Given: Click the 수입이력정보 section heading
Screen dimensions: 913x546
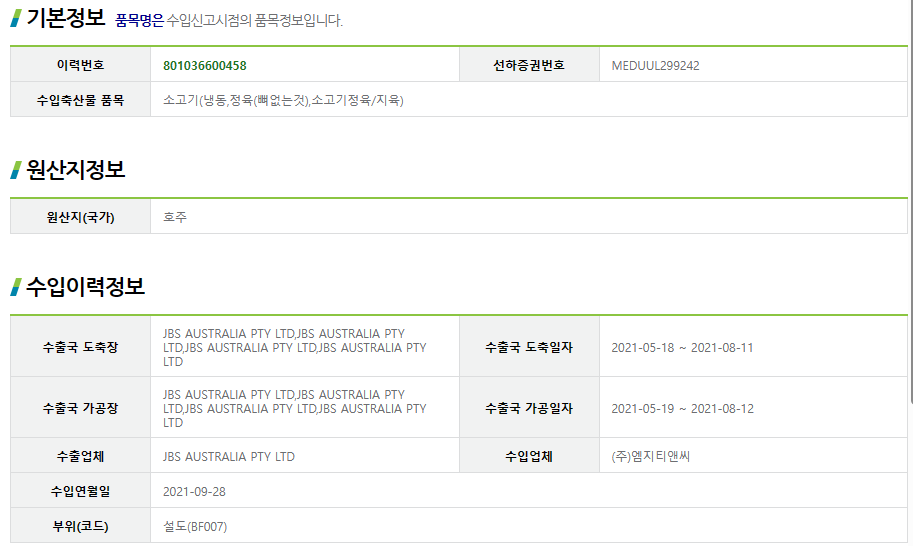Looking at the screenshot, I should [x=86, y=286].
